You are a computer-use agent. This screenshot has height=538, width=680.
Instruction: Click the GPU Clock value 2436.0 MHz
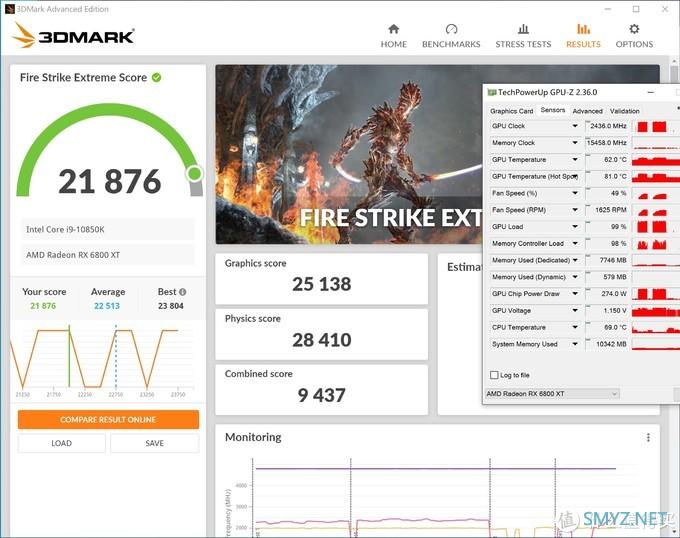point(607,126)
